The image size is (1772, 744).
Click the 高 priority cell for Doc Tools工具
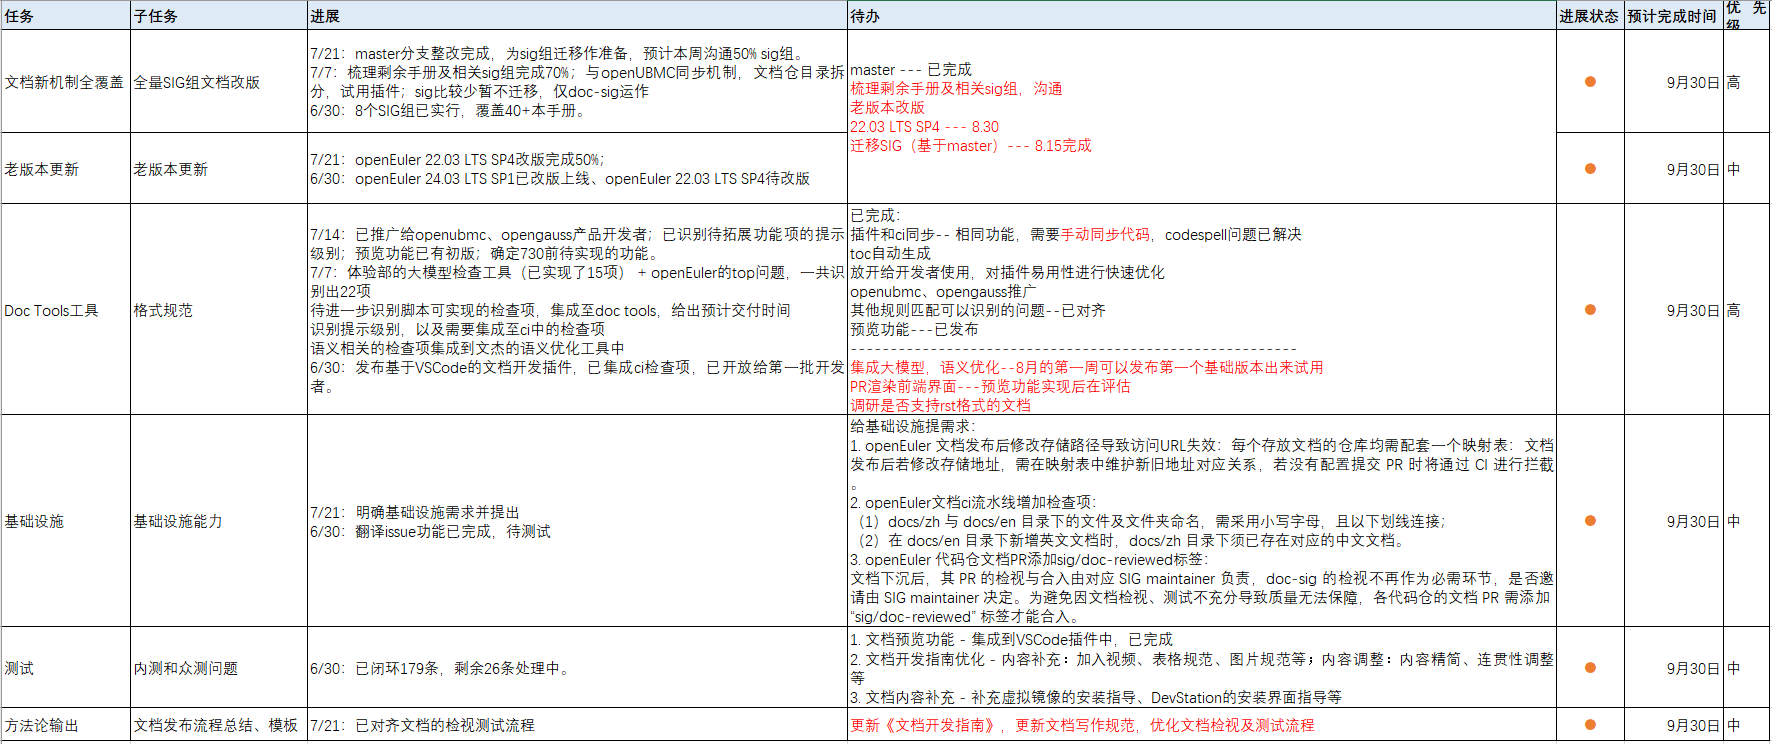pos(1734,310)
